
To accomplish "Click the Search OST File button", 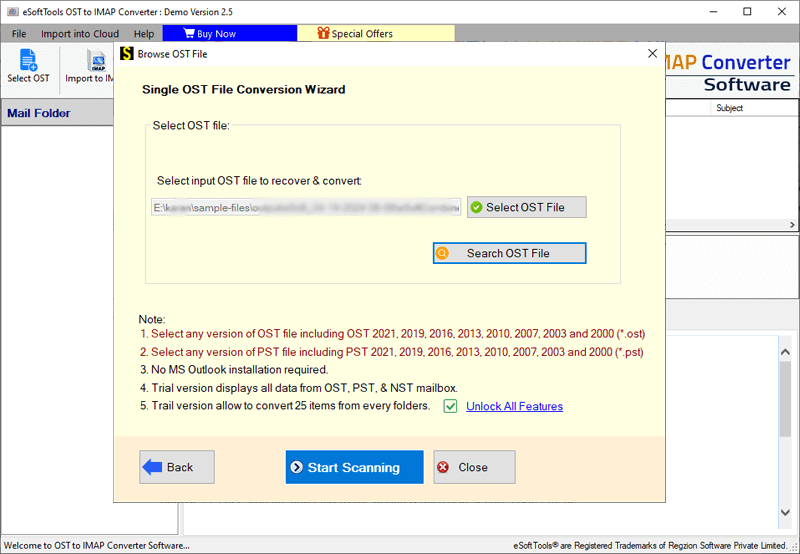I will tap(509, 253).
